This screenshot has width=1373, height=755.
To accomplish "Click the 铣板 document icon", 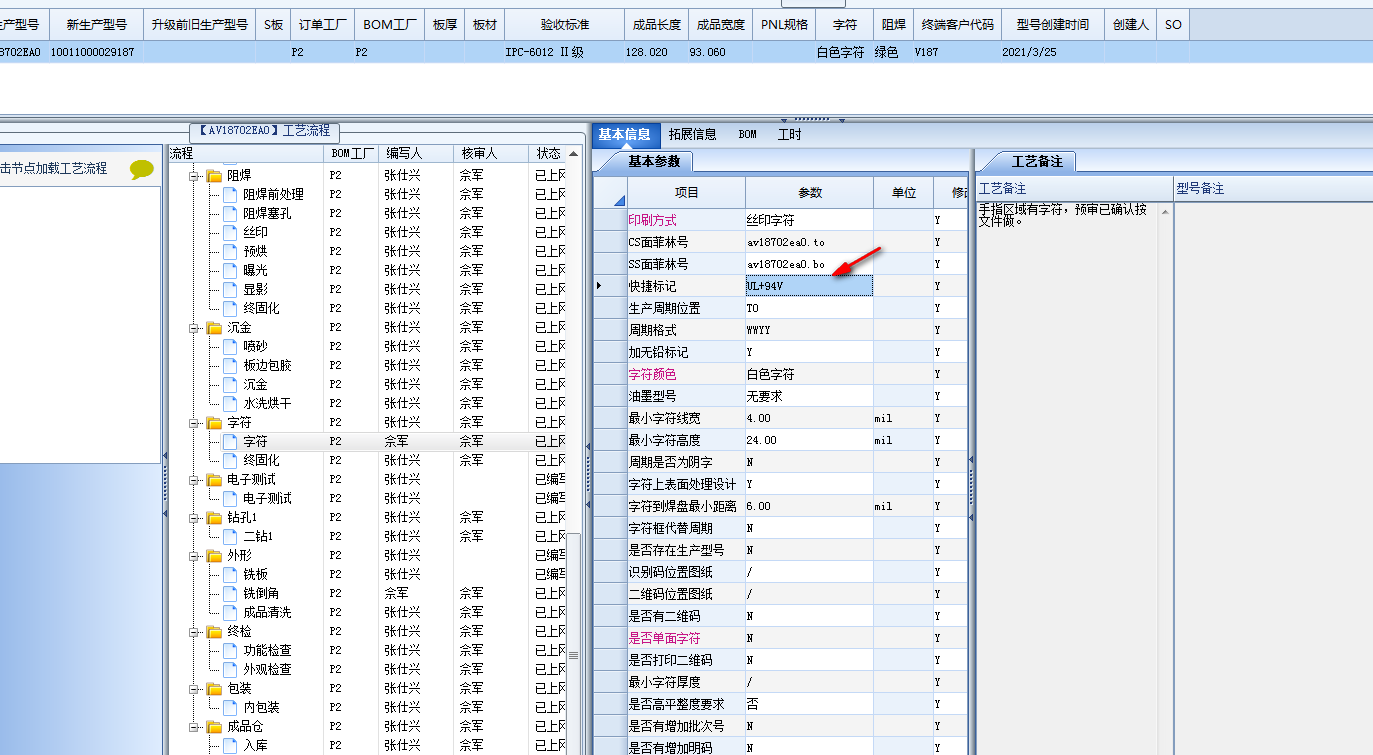I will (231, 574).
